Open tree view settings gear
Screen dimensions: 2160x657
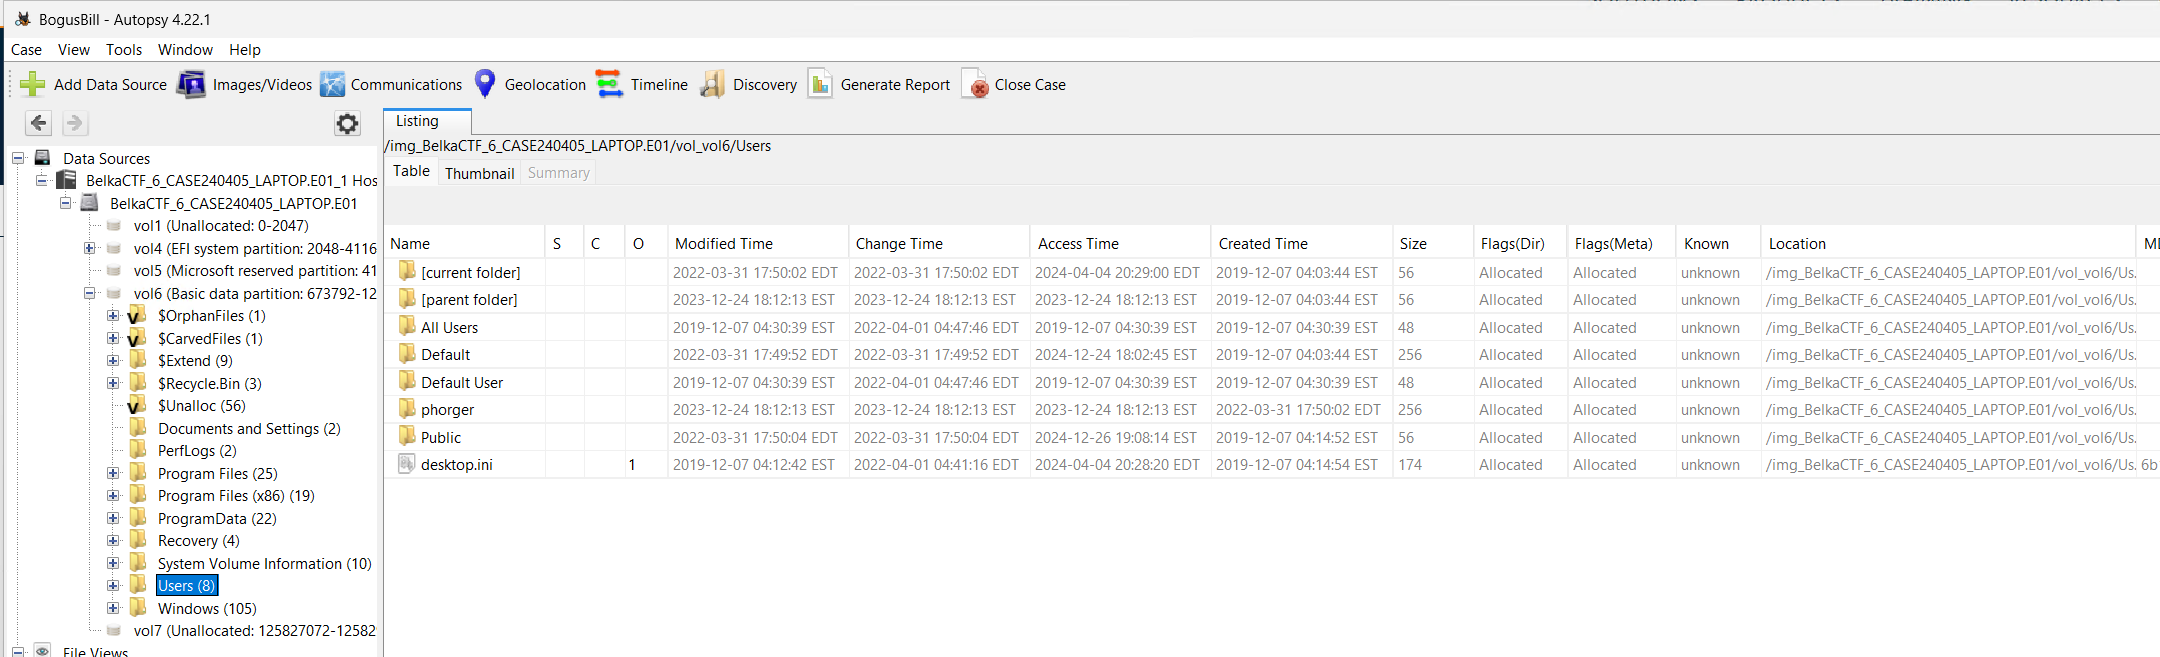pos(347,123)
